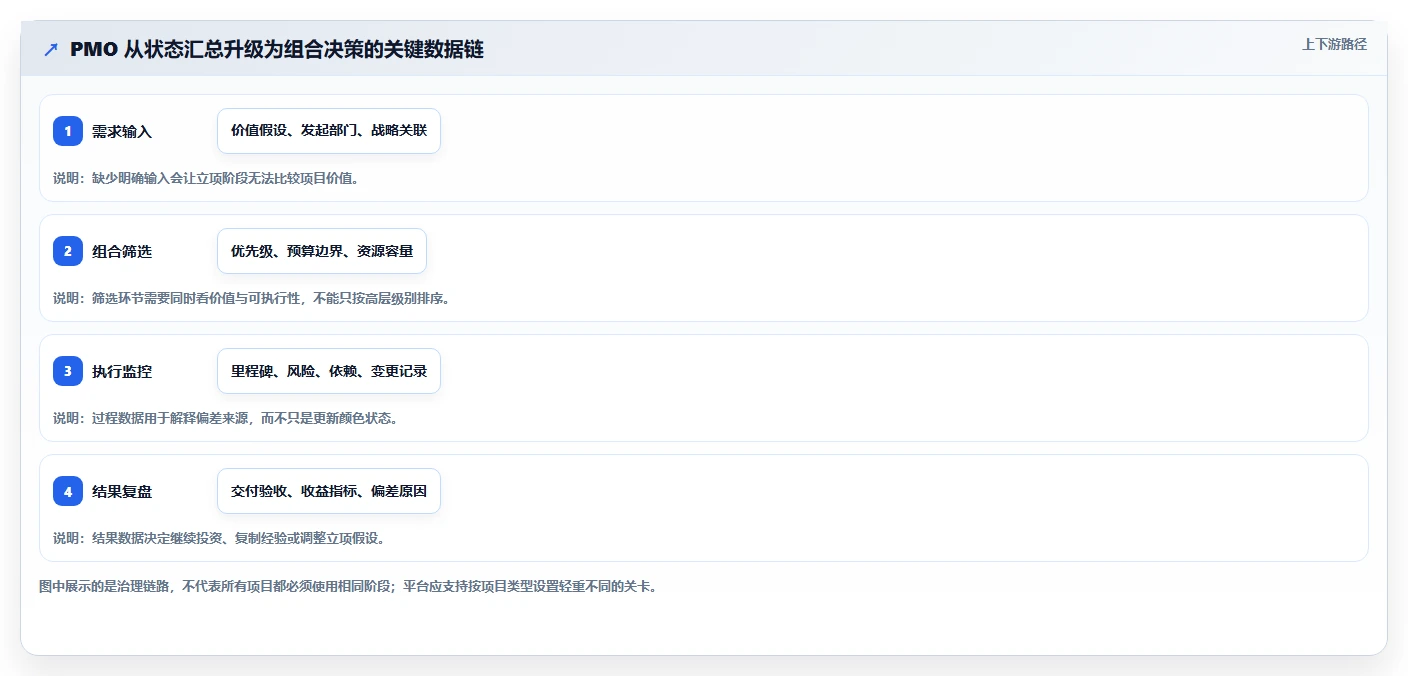
Task: Click the step 4 number badge
Action: pos(68,491)
